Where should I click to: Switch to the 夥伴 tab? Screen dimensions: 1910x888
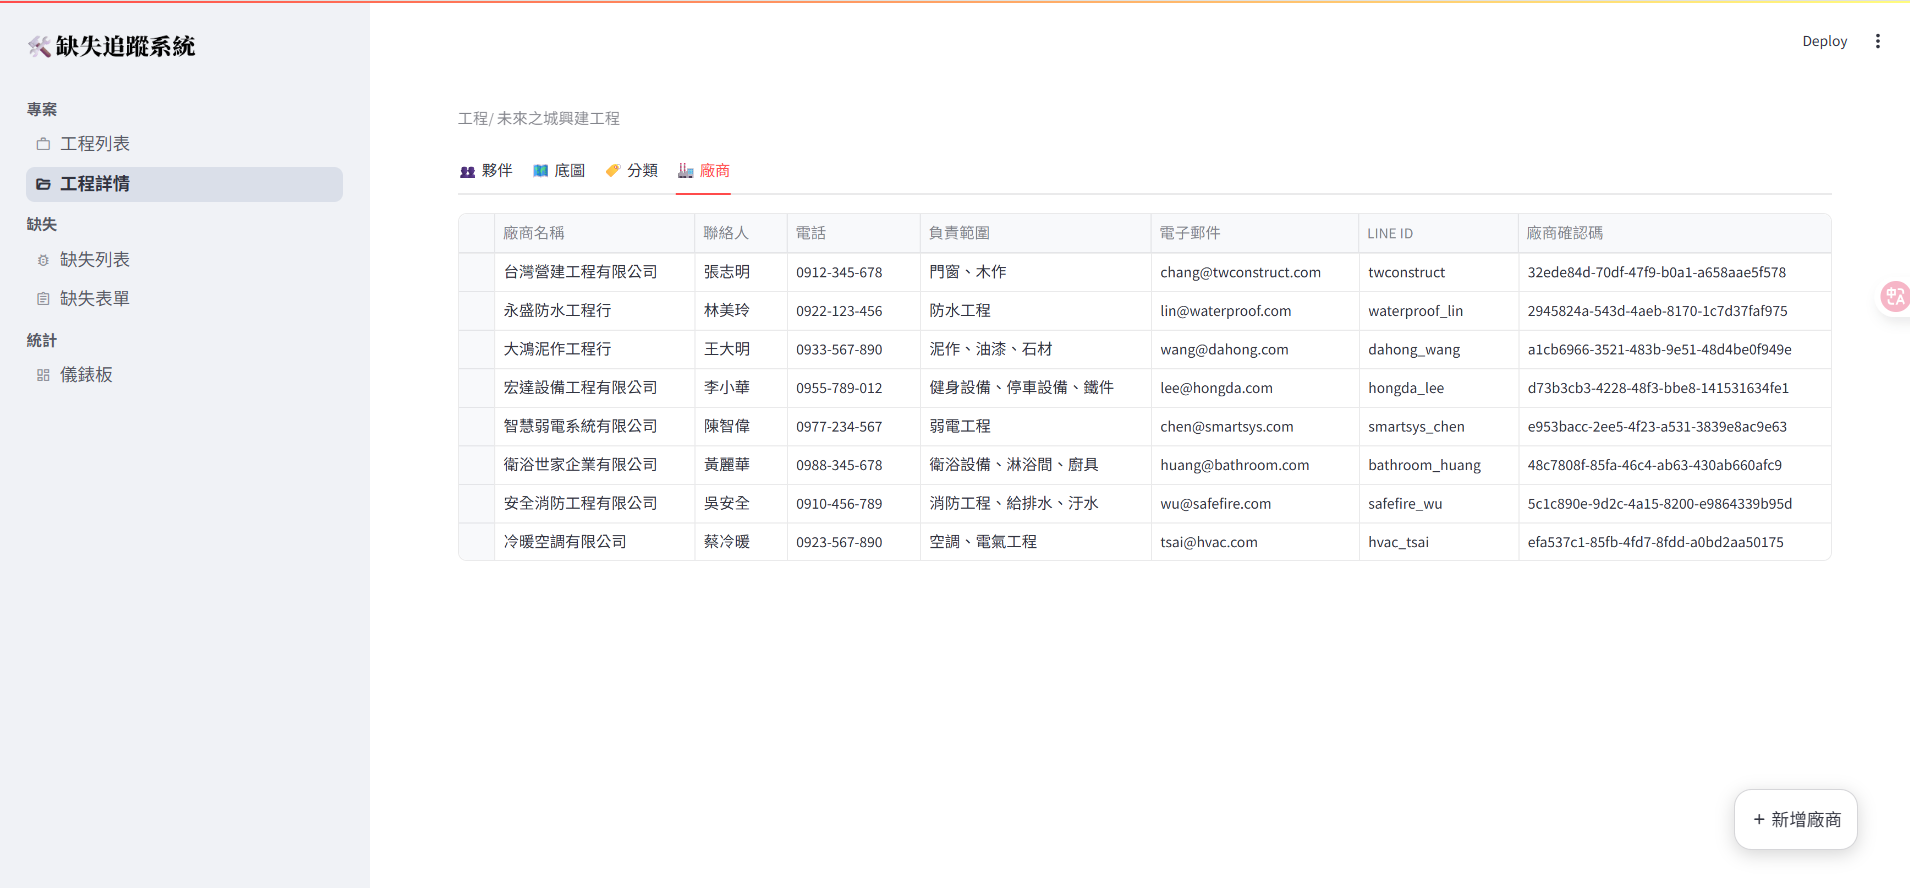pyautogui.click(x=486, y=171)
